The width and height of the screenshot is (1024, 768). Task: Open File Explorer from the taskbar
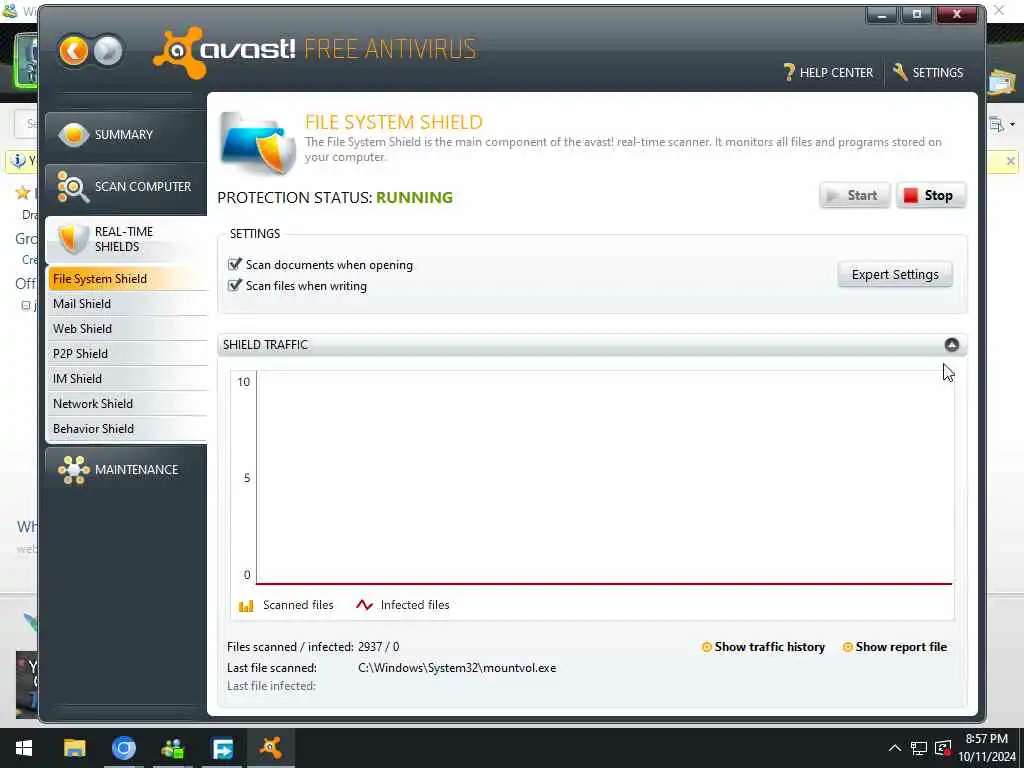click(x=74, y=748)
